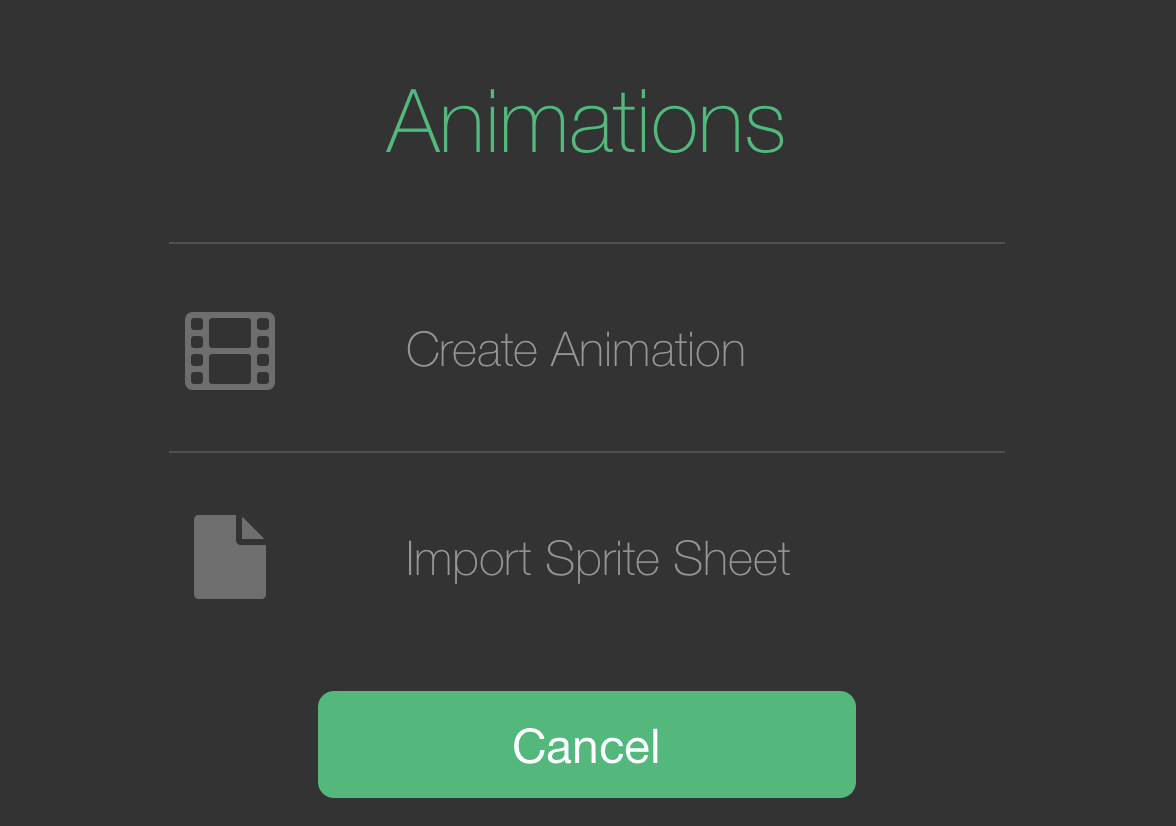The image size is (1176, 826).
Task: Click the Animations heading
Action: click(x=586, y=121)
